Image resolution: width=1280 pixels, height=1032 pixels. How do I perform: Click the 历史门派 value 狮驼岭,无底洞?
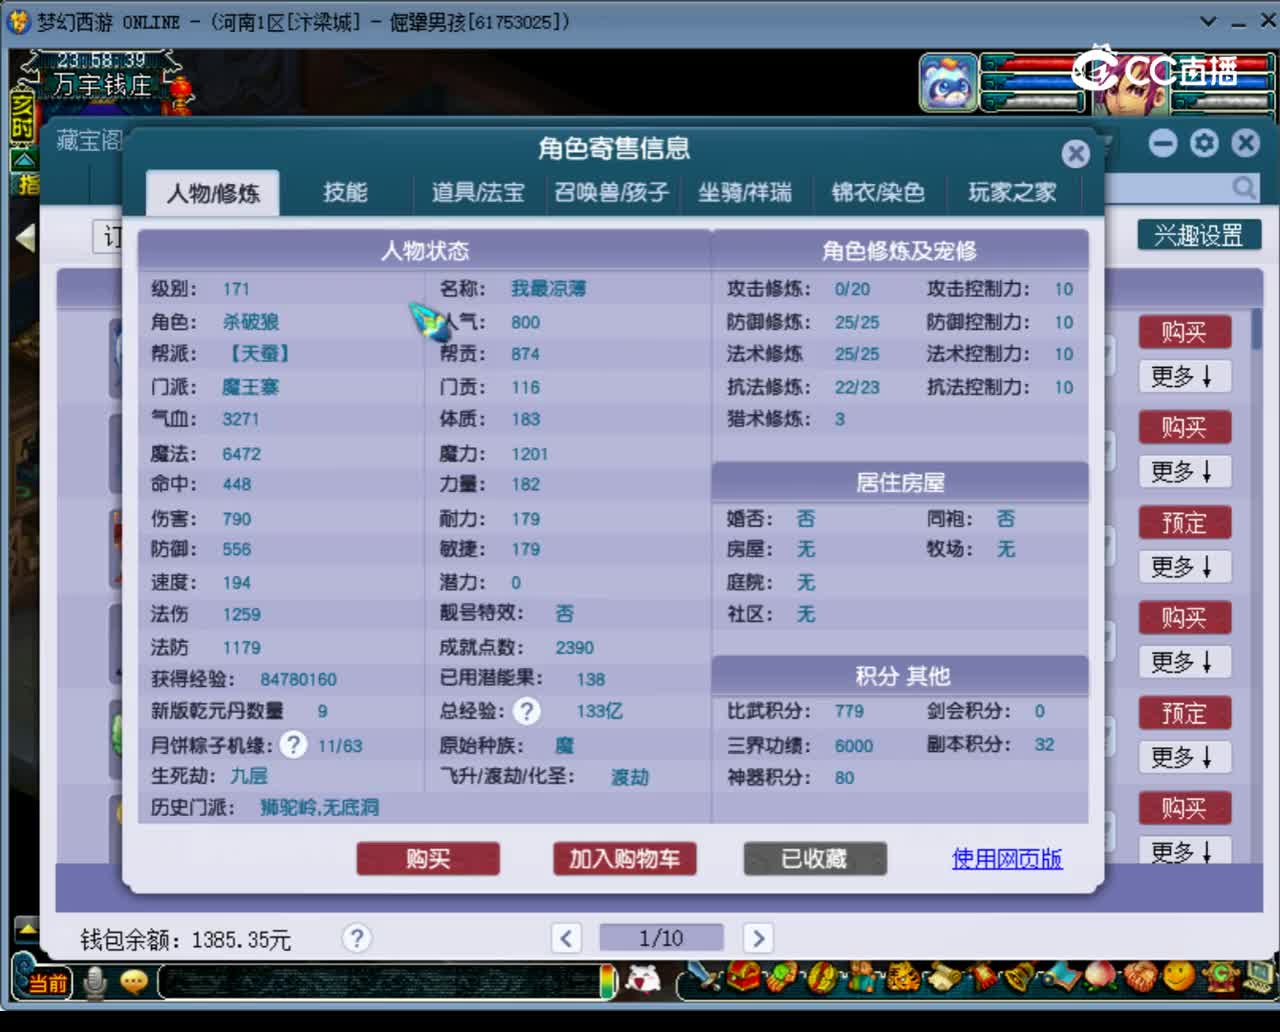(x=319, y=807)
